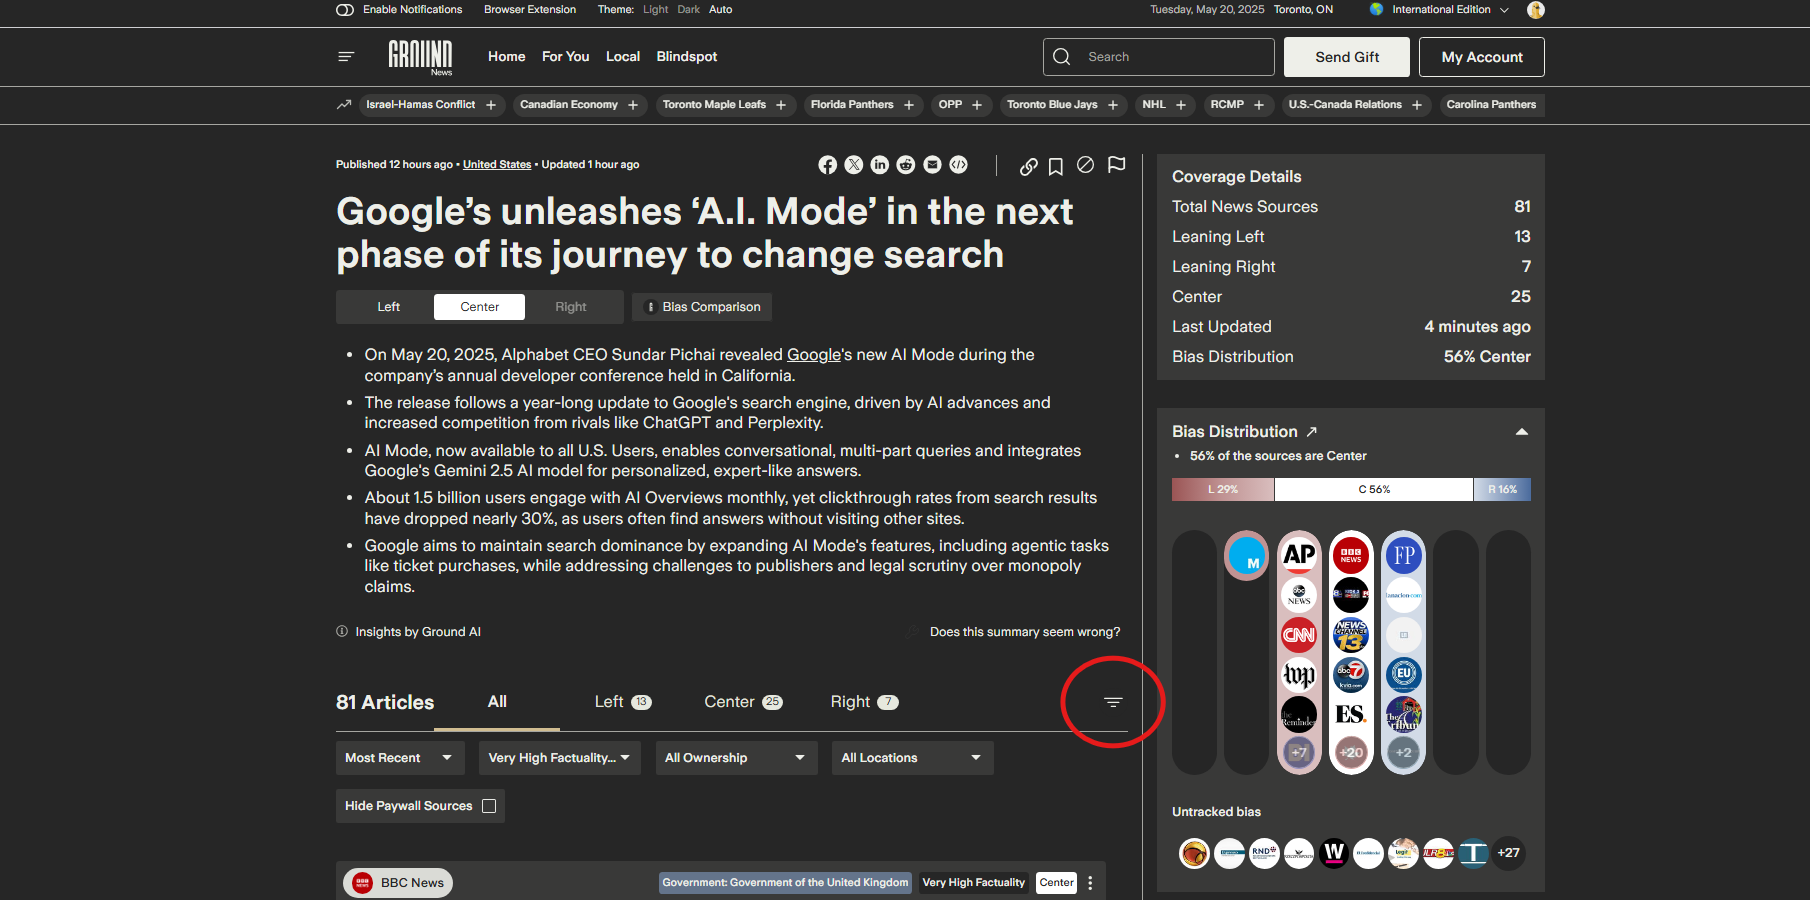Switch summary to Center perspective
This screenshot has height=900, width=1810.
479,307
